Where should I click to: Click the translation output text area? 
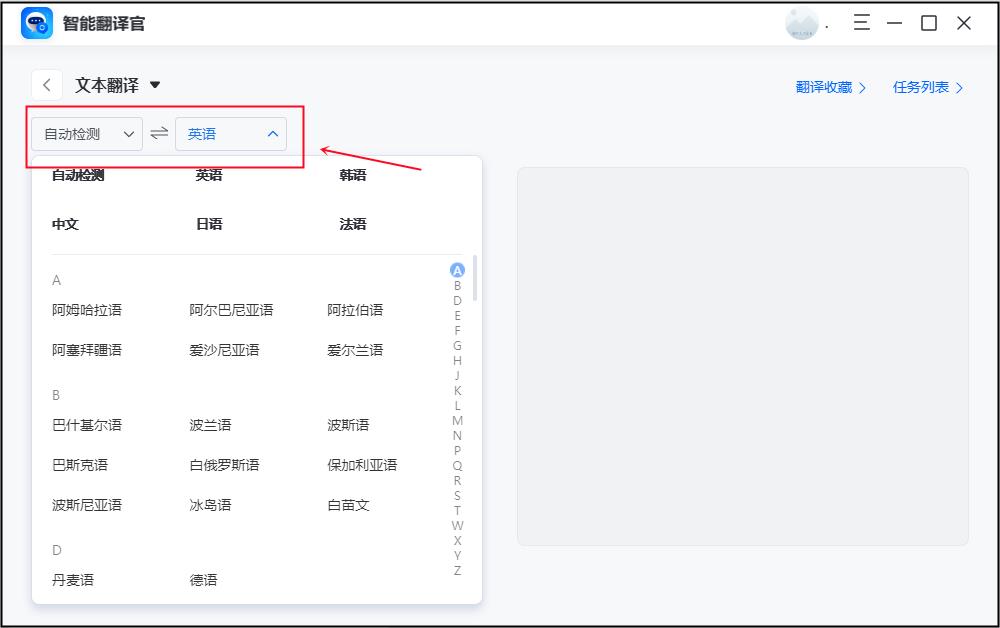[x=742, y=356]
